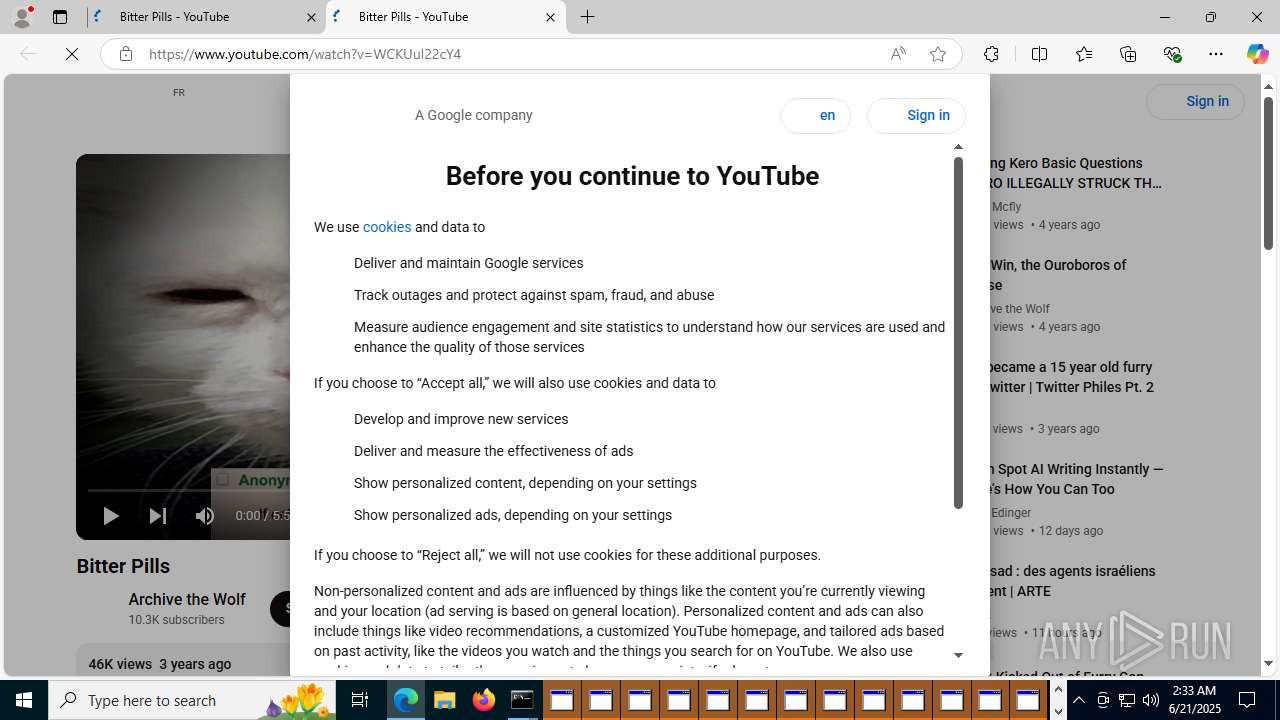Open Twitter Philes Pt. 2 video
The image size is (1280, 720).
1071,377
